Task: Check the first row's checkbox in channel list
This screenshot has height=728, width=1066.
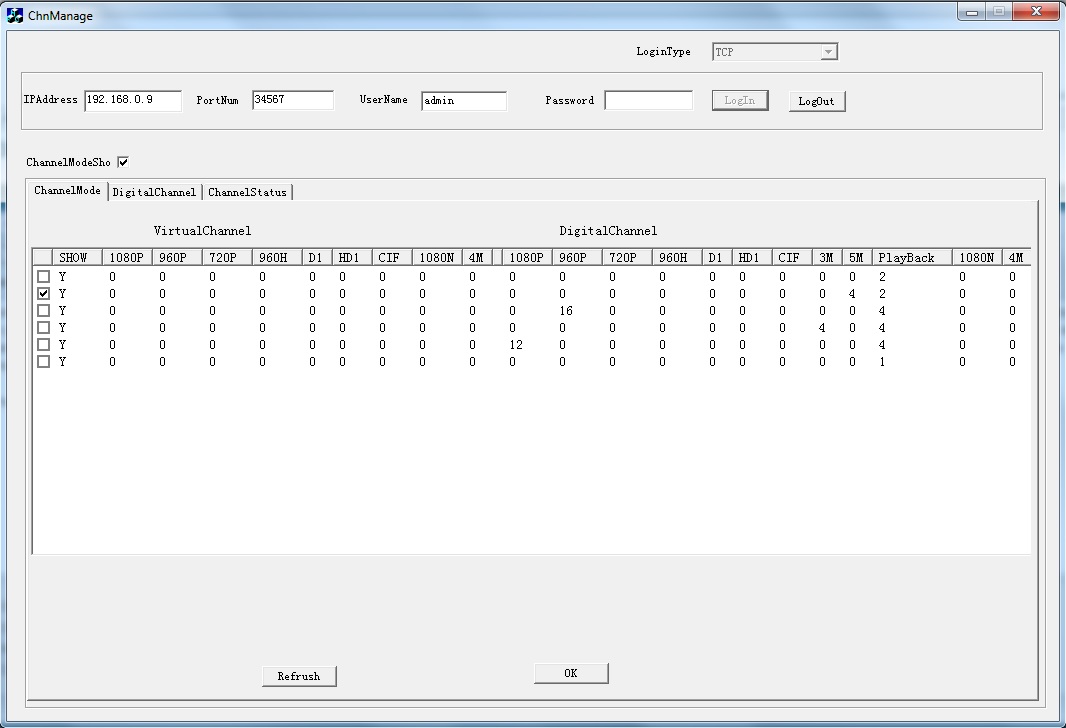Action: point(43,277)
